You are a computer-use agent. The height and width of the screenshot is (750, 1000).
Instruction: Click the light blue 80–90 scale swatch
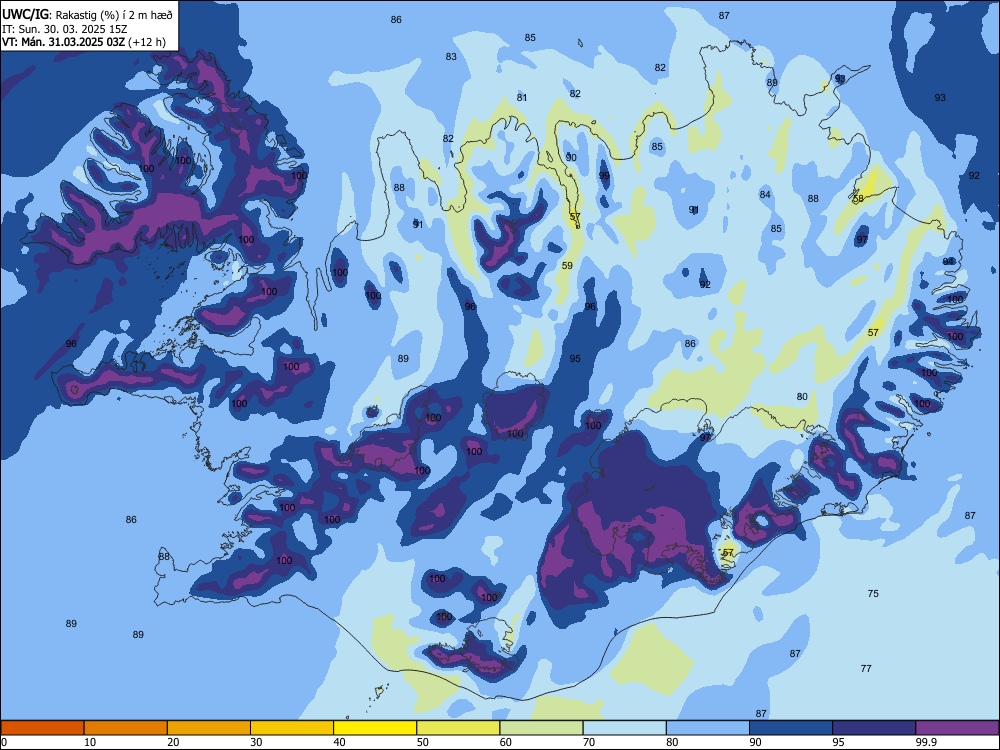tap(708, 728)
